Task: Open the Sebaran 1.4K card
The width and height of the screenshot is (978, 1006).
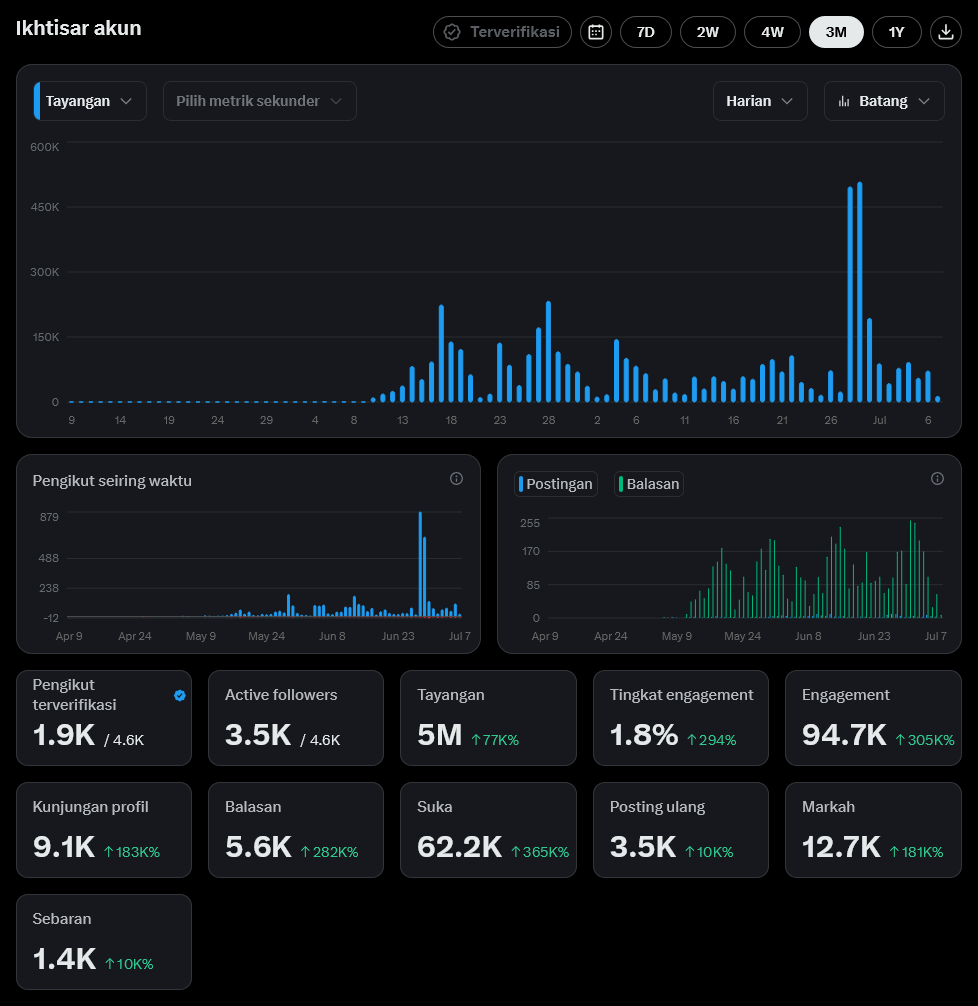Action: tap(104, 942)
